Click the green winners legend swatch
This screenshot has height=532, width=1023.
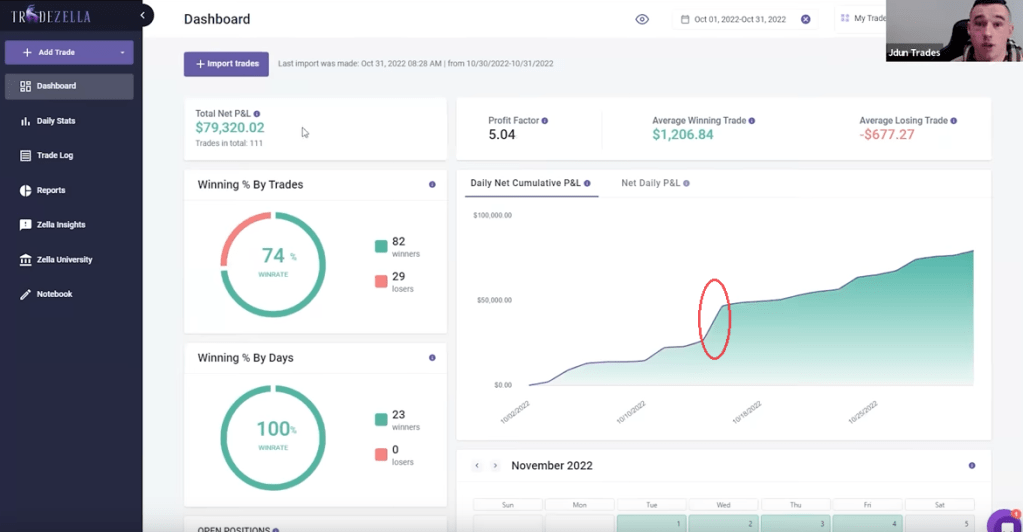(381, 247)
